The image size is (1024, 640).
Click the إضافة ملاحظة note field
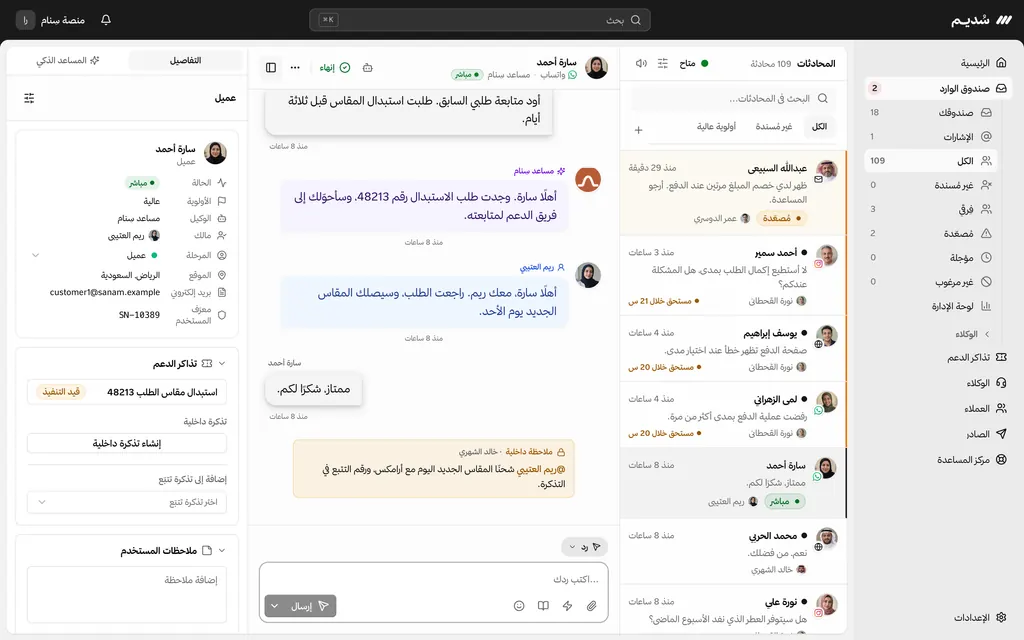[x=127, y=594]
